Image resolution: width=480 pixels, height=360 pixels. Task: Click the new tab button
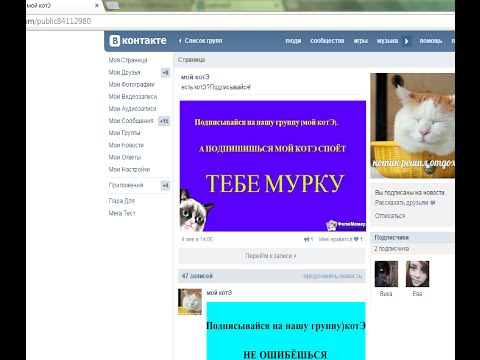pos(113,6)
